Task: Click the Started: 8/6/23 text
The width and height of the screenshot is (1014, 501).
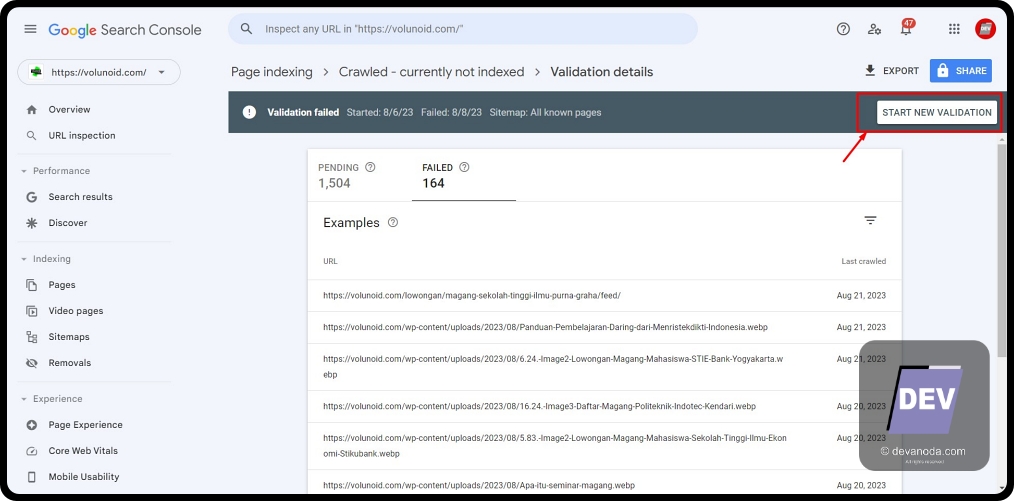Action: 379,112
